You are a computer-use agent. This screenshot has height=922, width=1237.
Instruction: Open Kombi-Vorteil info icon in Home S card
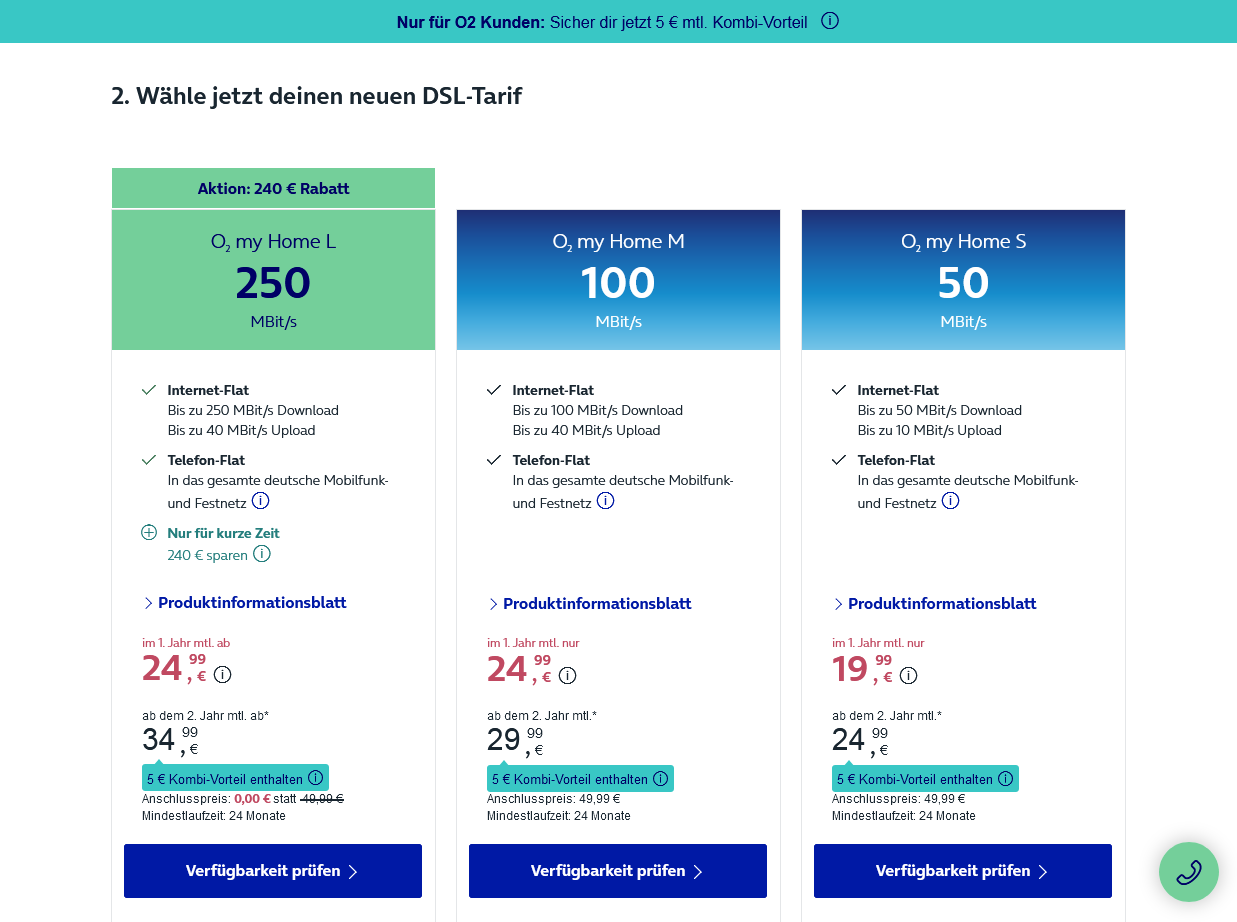coord(1006,779)
